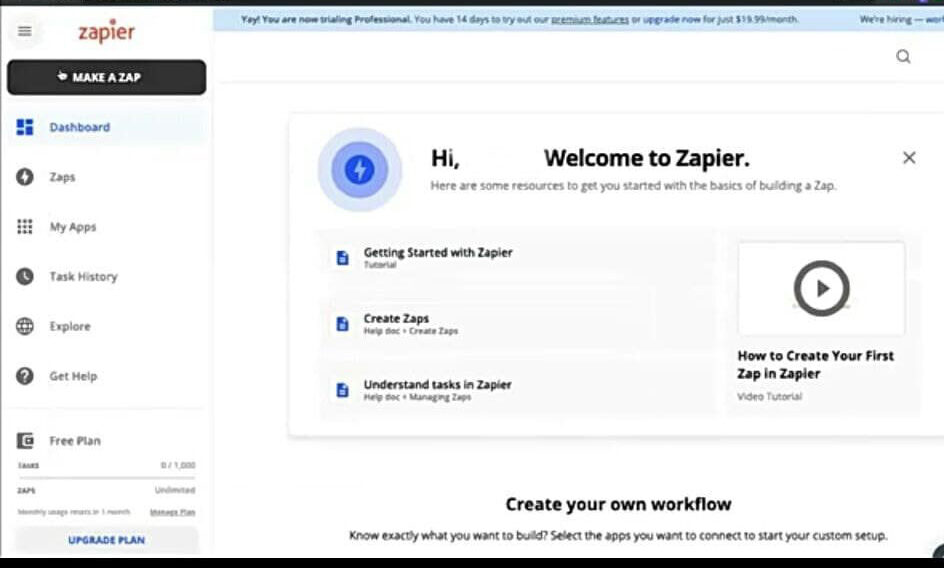Click the Explore globe icon
Screen dimensions: 944x568
tap(25, 326)
